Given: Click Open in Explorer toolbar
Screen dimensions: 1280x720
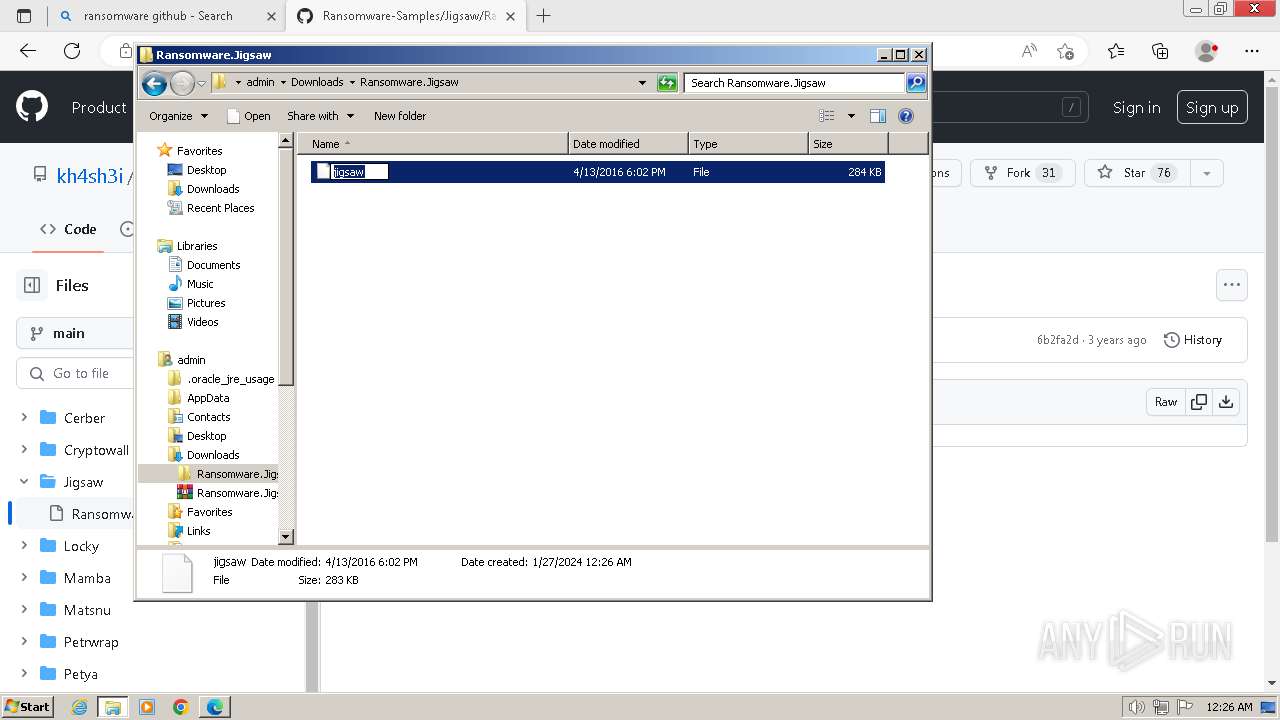Looking at the screenshot, I should (x=249, y=116).
